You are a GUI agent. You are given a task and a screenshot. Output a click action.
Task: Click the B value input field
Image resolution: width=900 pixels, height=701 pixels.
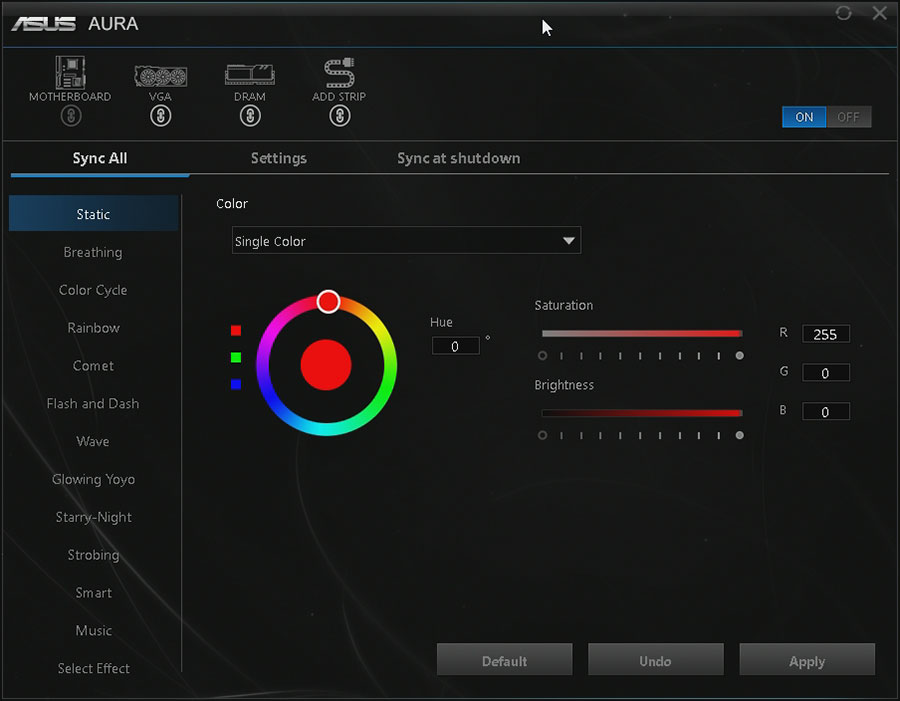pyautogui.click(x=825, y=412)
